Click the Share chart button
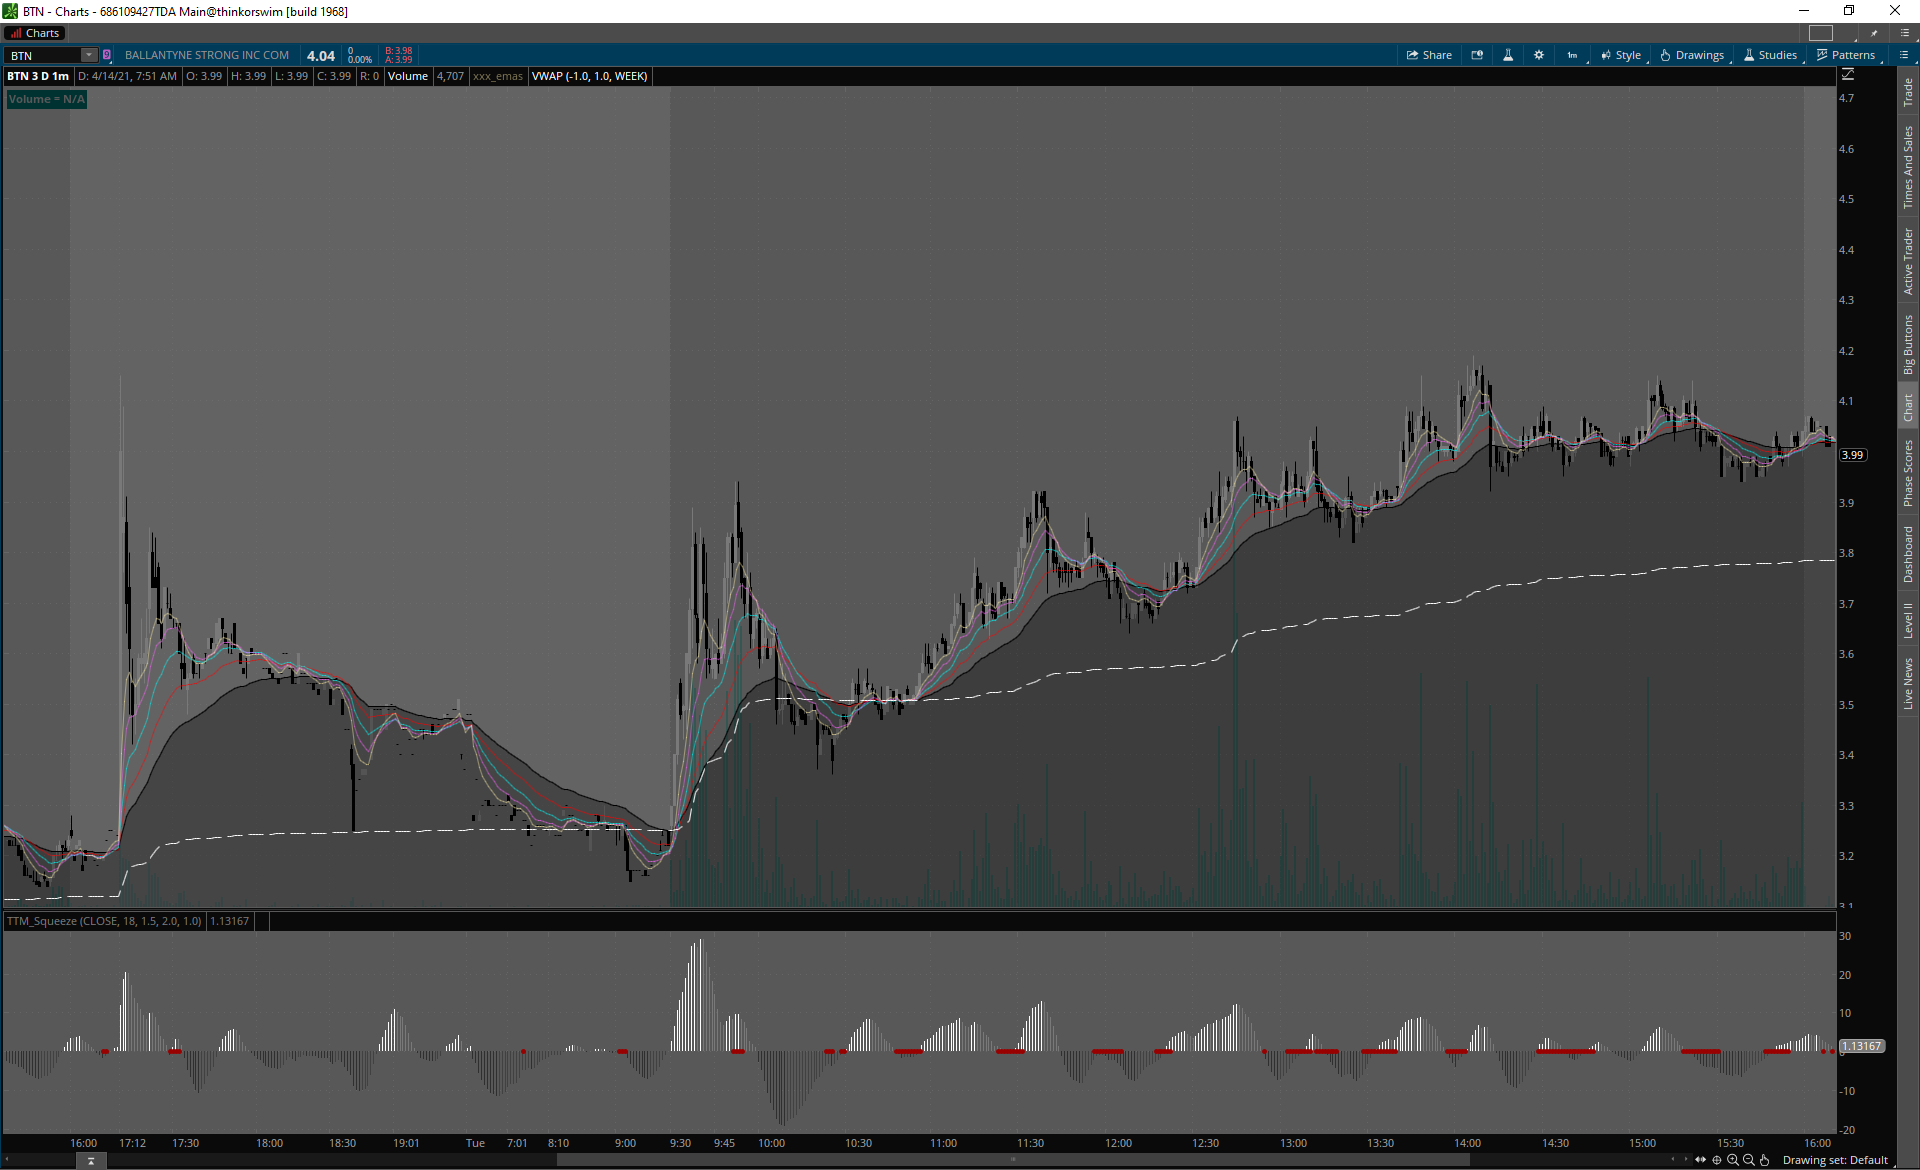 (x=1429, y=55)
